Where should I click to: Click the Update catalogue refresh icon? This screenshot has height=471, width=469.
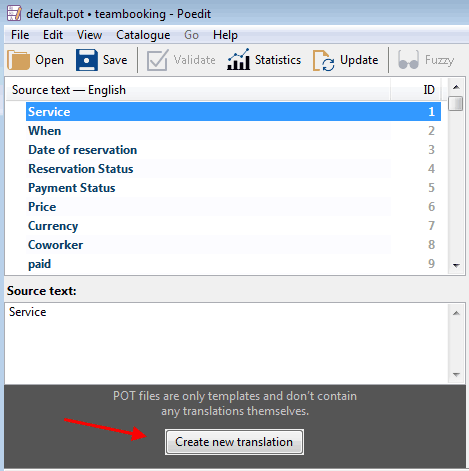(323, 60)
